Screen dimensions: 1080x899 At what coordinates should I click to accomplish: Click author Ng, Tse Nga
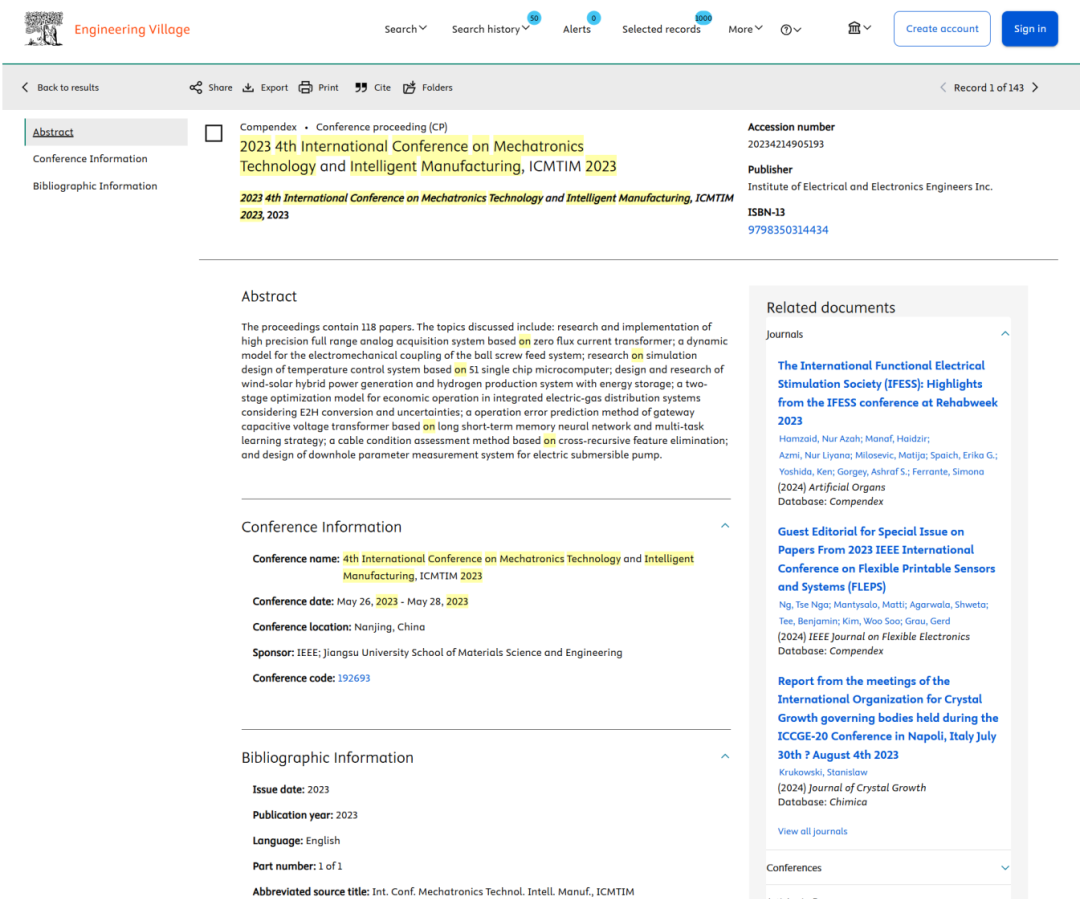pos(804,605)
